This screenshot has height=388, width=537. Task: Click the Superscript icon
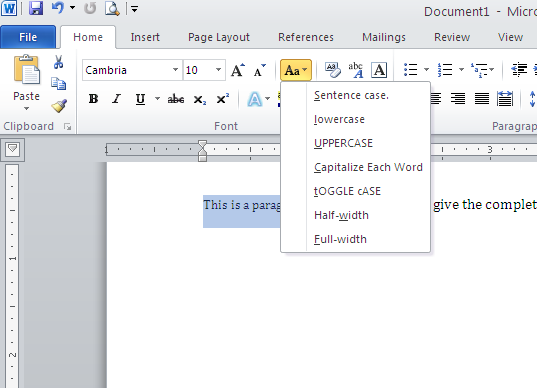[x=223, y=99]
